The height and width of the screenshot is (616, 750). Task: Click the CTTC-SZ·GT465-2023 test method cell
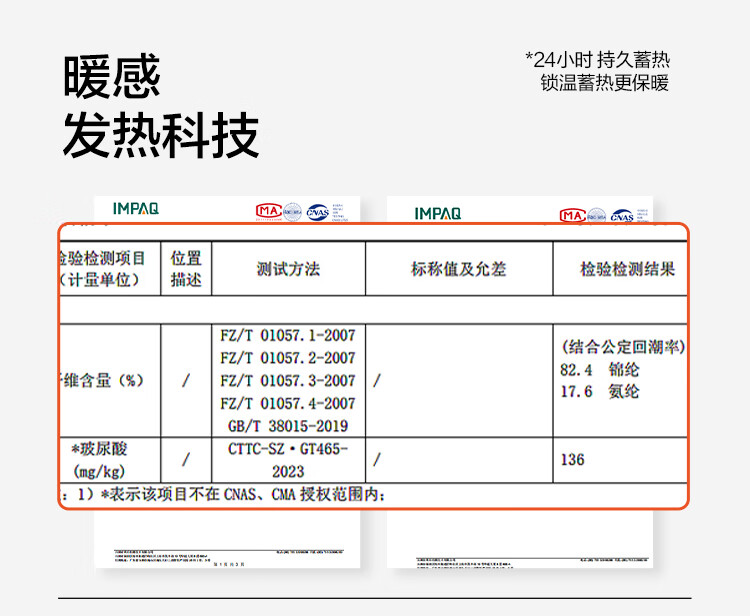[x=288, y=460]
